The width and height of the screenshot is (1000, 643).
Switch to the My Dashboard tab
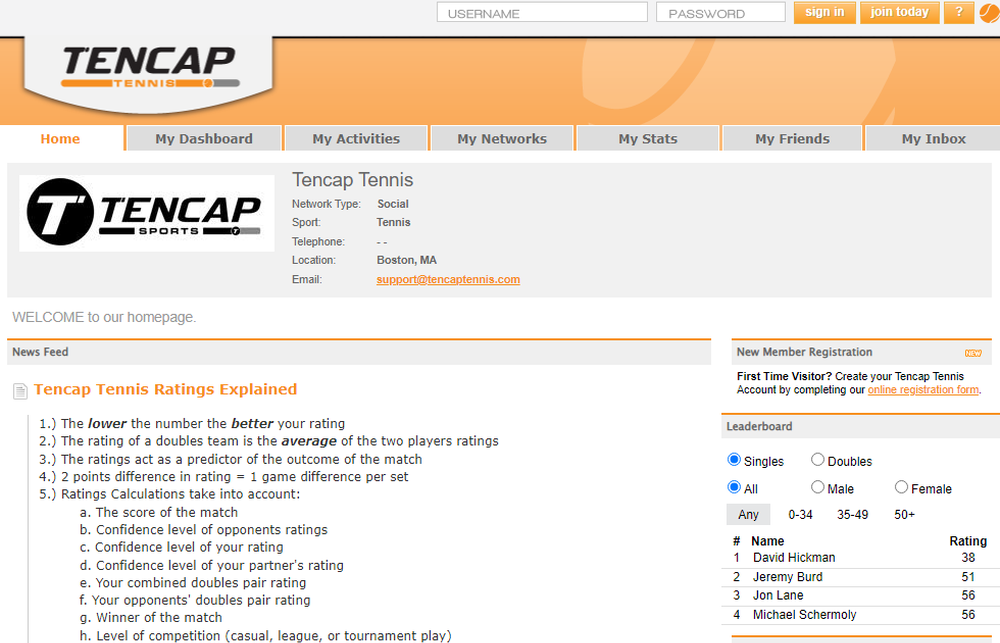[203, 138]
